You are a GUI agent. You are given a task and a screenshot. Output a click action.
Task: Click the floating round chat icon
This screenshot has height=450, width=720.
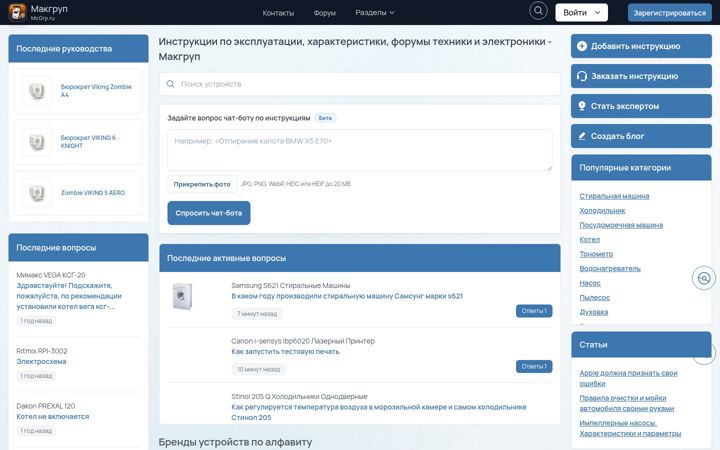click(704, 278)
